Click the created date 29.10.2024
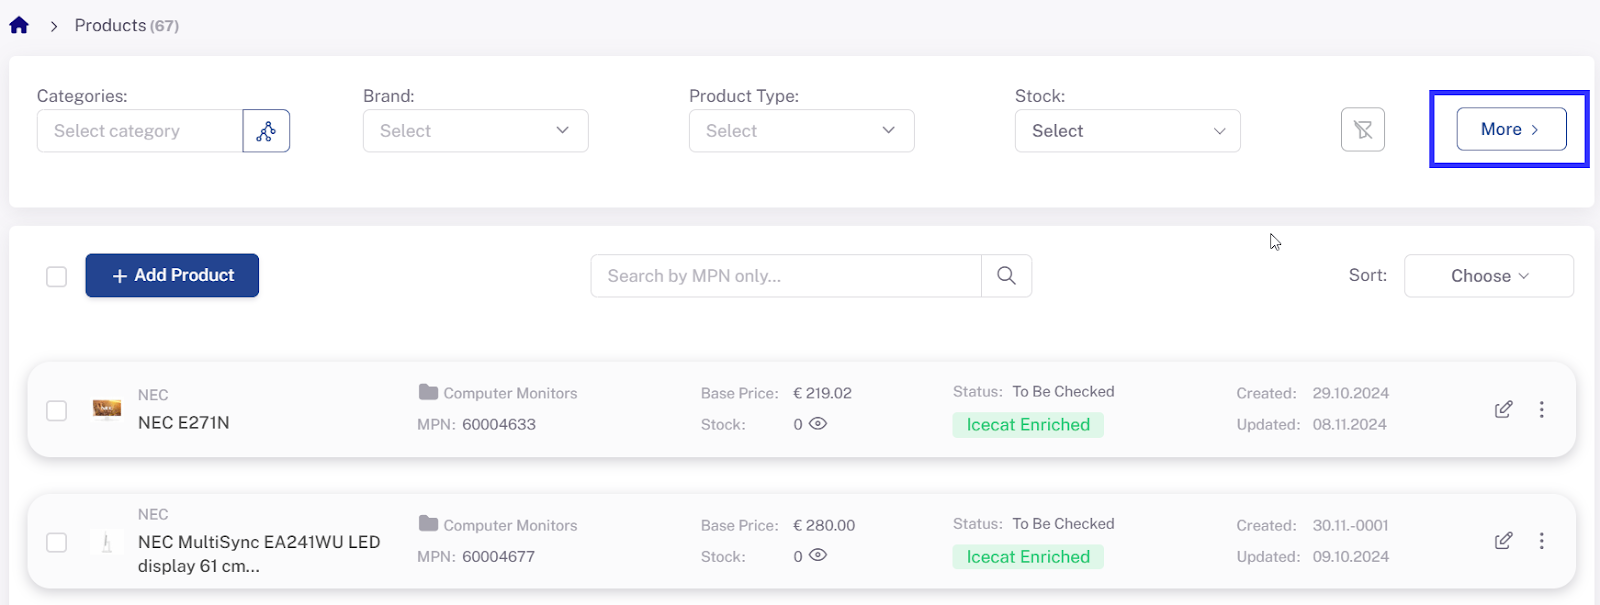 1351,393
